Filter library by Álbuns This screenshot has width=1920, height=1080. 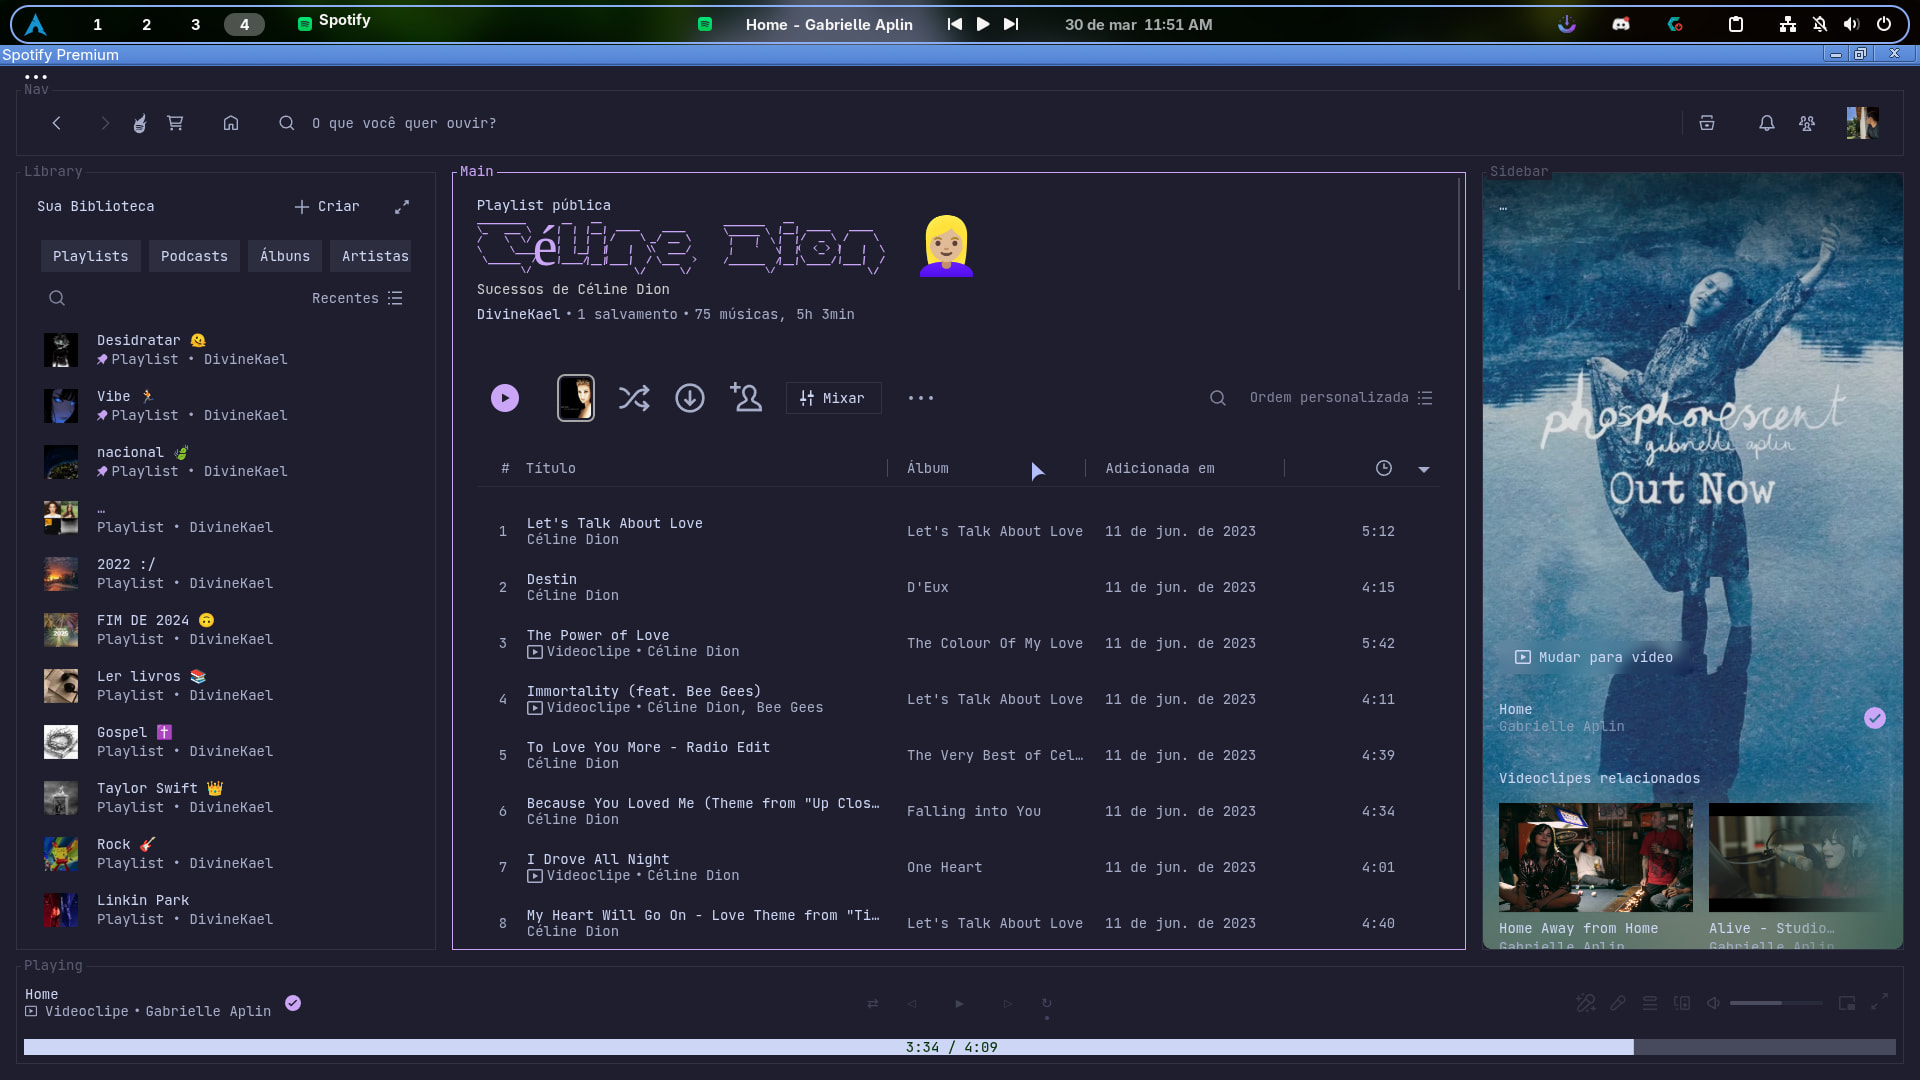click(x=285, y=256)
